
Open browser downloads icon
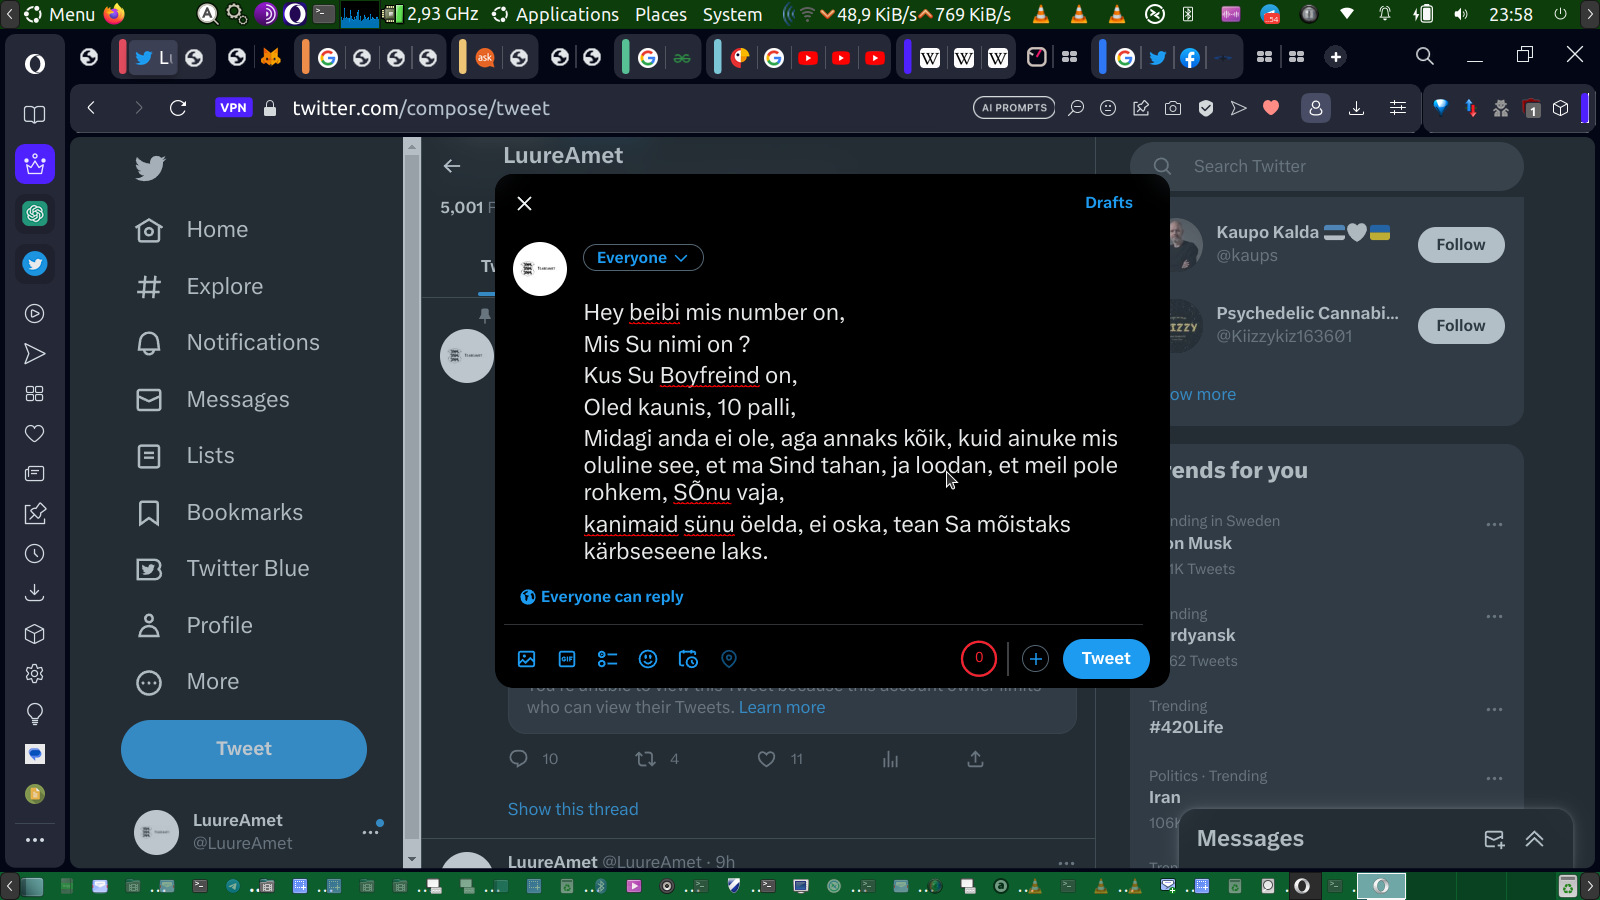[1357, 108]
